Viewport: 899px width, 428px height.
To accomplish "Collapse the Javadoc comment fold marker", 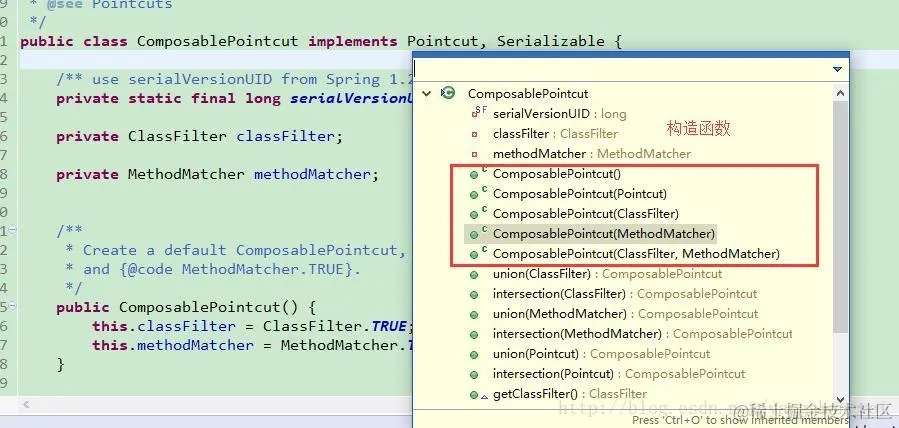I will tap(13, 231).
